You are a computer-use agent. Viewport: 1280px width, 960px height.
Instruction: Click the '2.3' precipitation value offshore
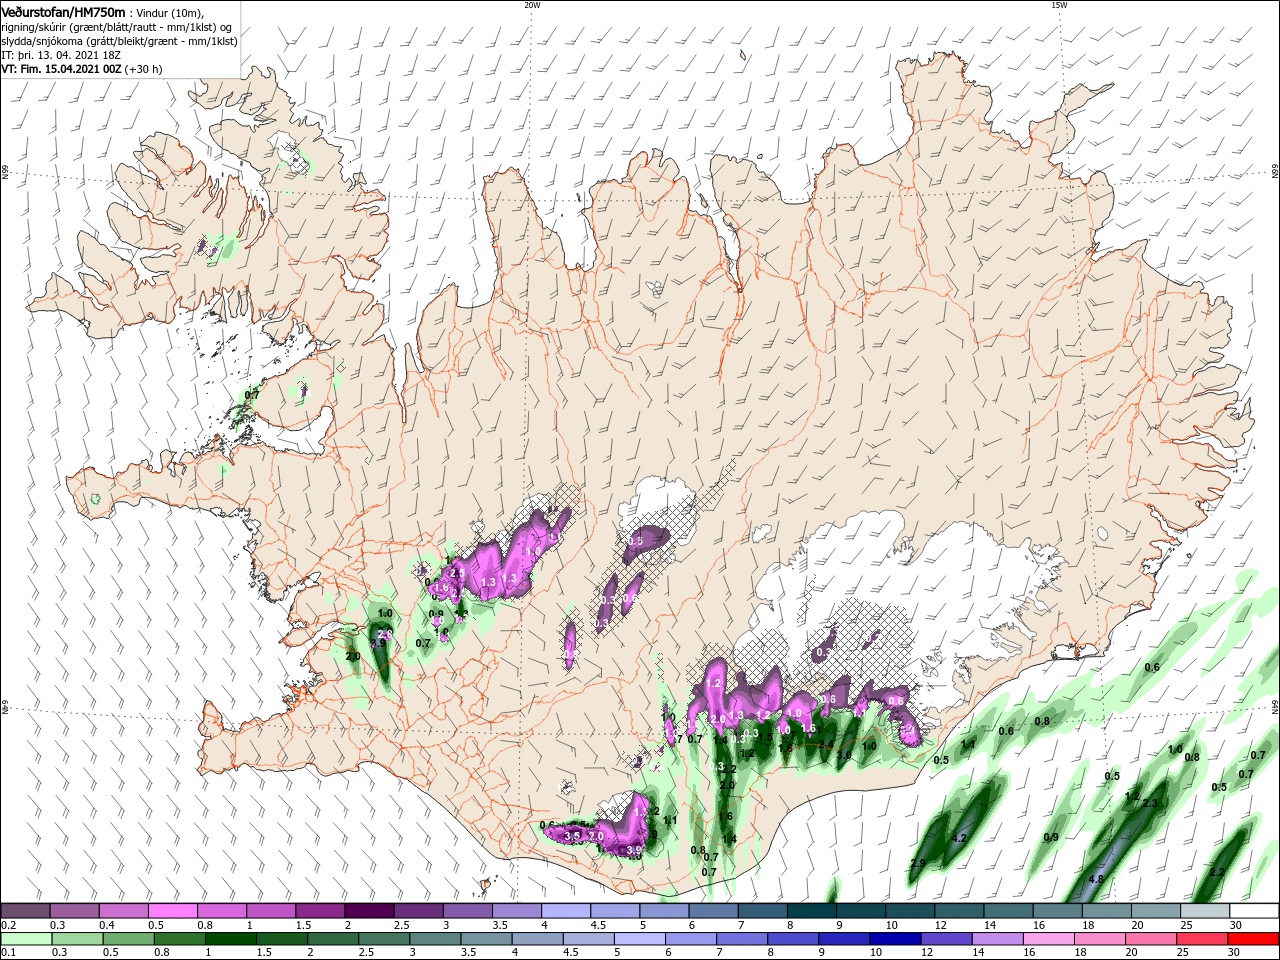pyautogui.click(x=1150, y=804)
